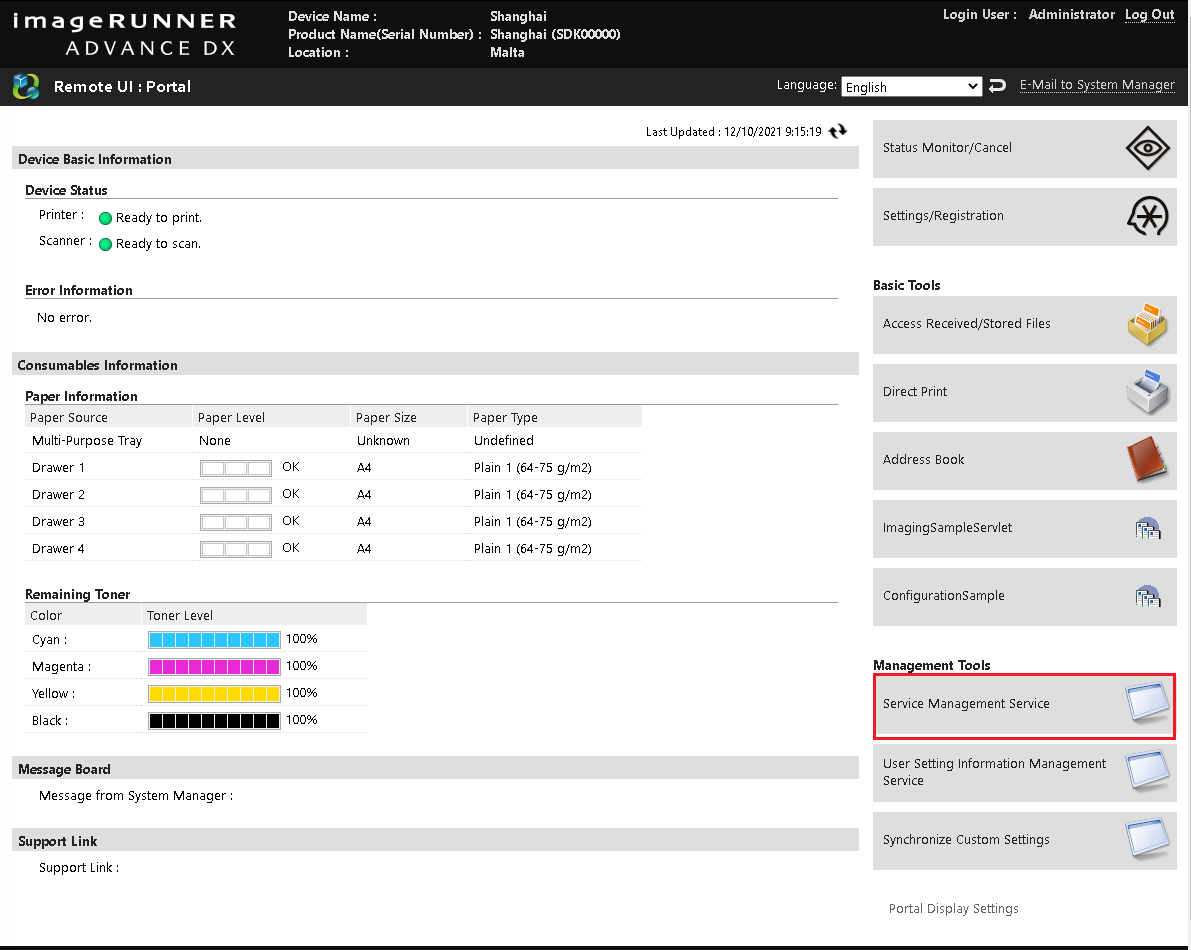Open the Access Received/Stored Files box icon
This screenshot has height=950, width=1191.
1147,324
